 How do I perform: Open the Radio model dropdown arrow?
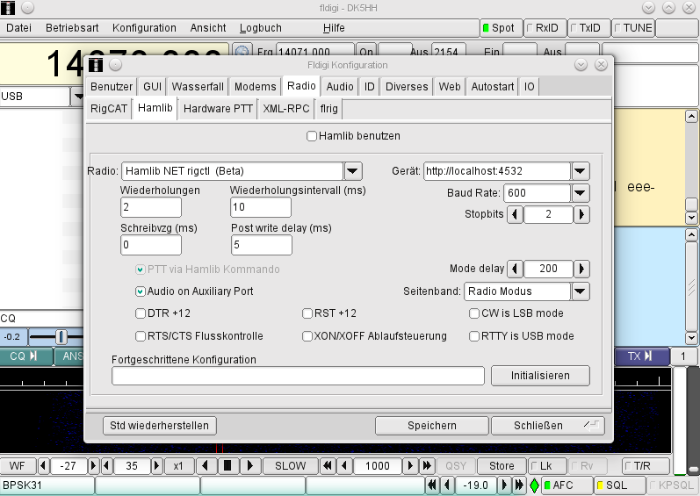point(352,171)
